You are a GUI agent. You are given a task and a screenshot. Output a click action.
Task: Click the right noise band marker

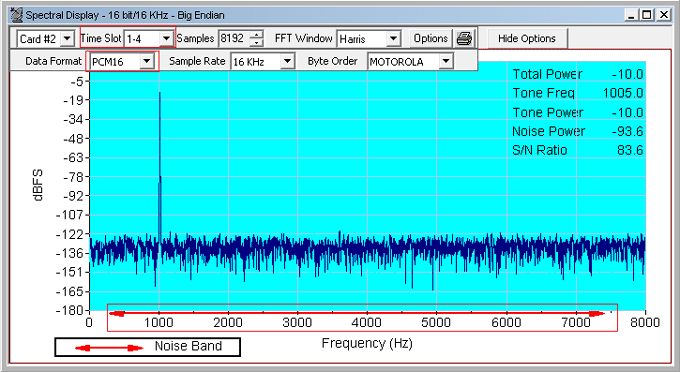(597, 313)
